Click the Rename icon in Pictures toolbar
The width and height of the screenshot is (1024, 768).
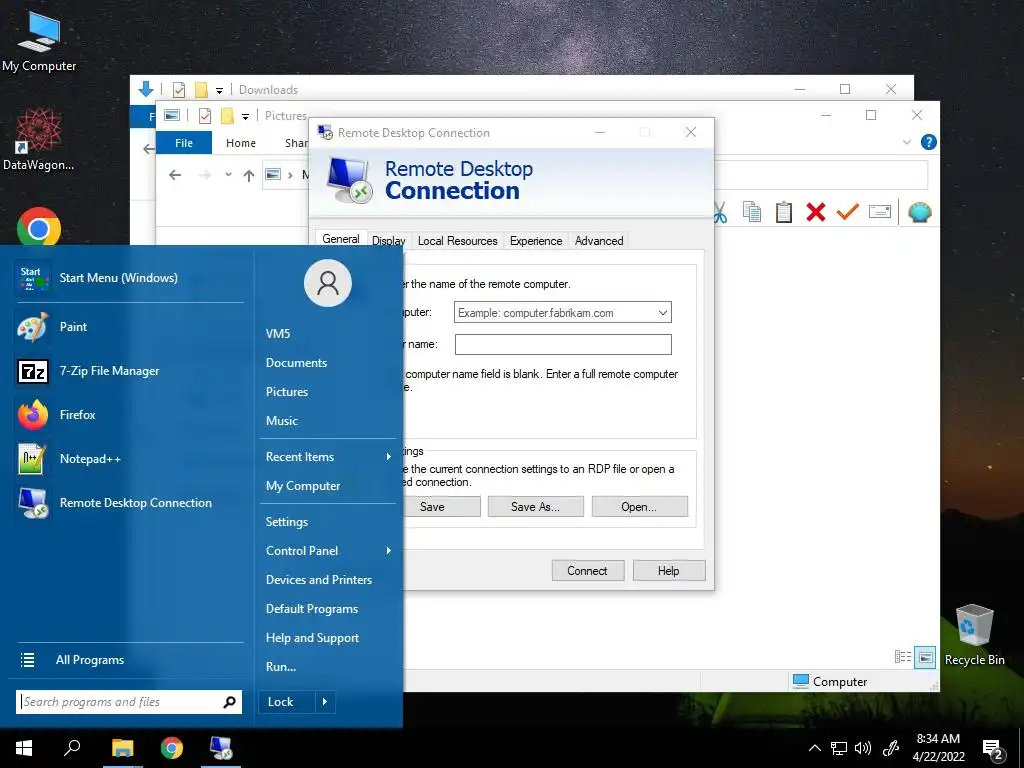click(880, 212)
